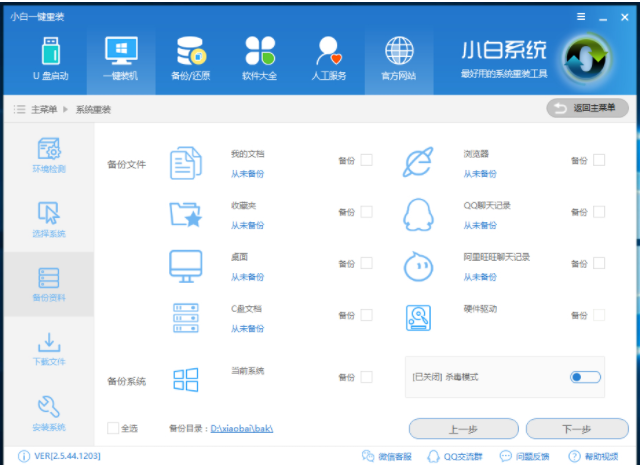
Task: Click the hamburger menu icon in title bar
Action: pos(581,17)
